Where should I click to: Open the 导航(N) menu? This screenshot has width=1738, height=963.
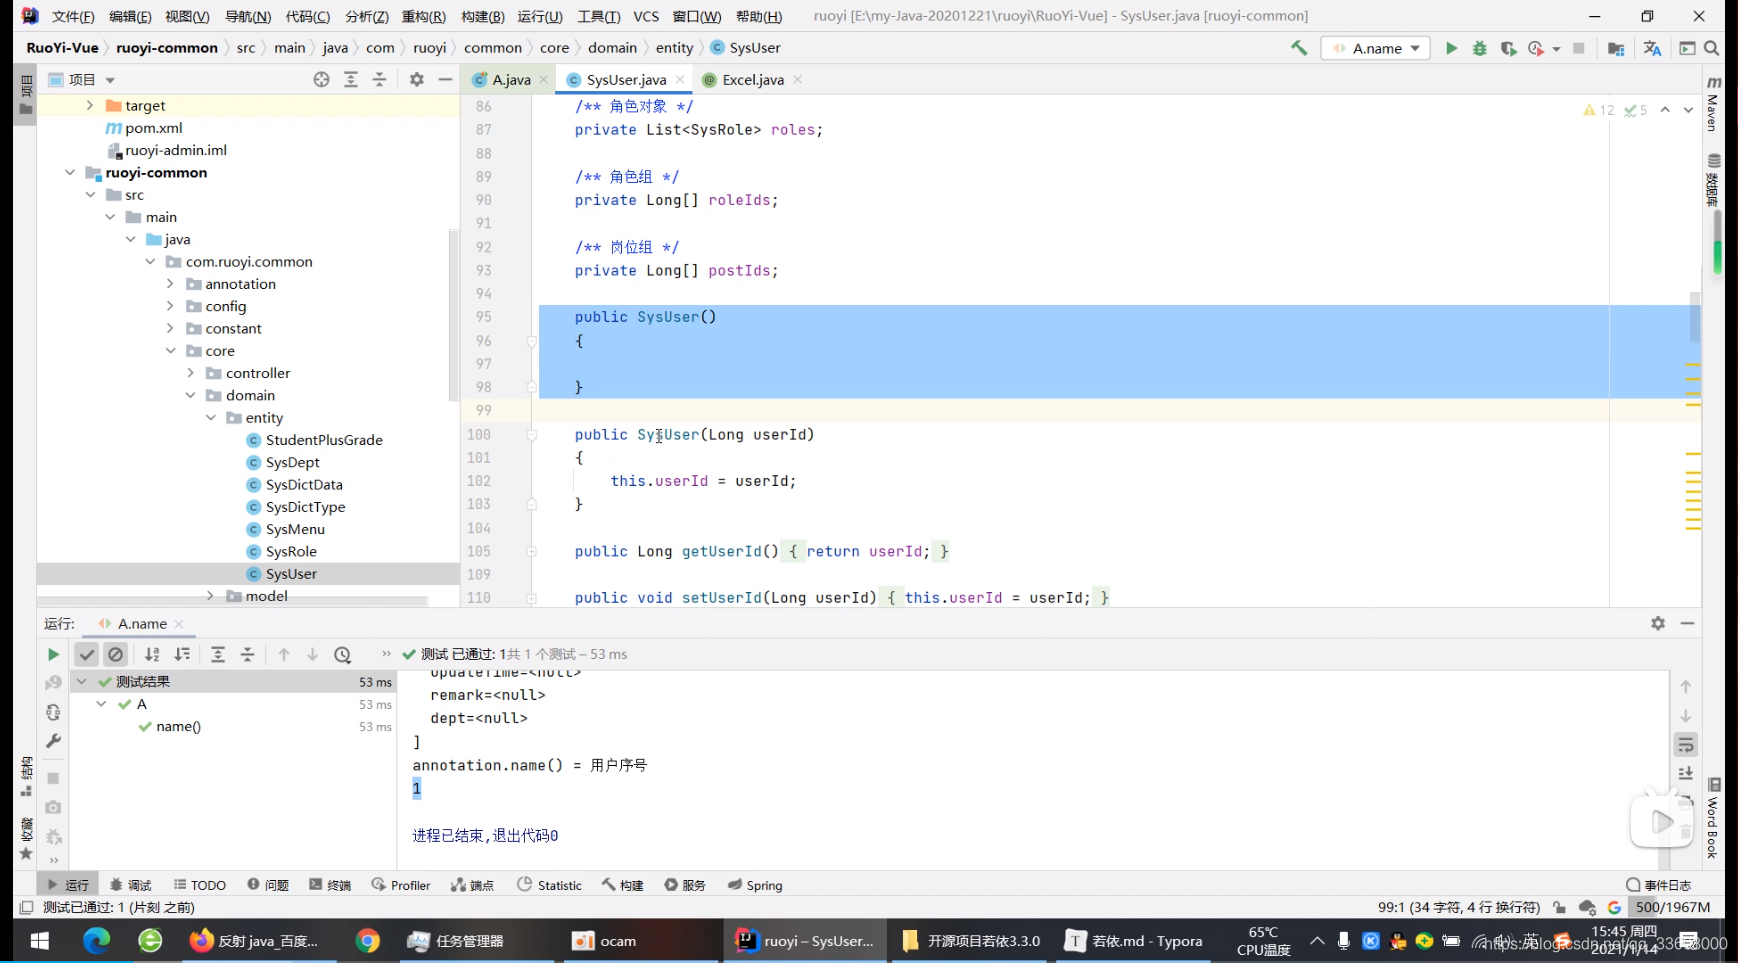pos(248,16)
